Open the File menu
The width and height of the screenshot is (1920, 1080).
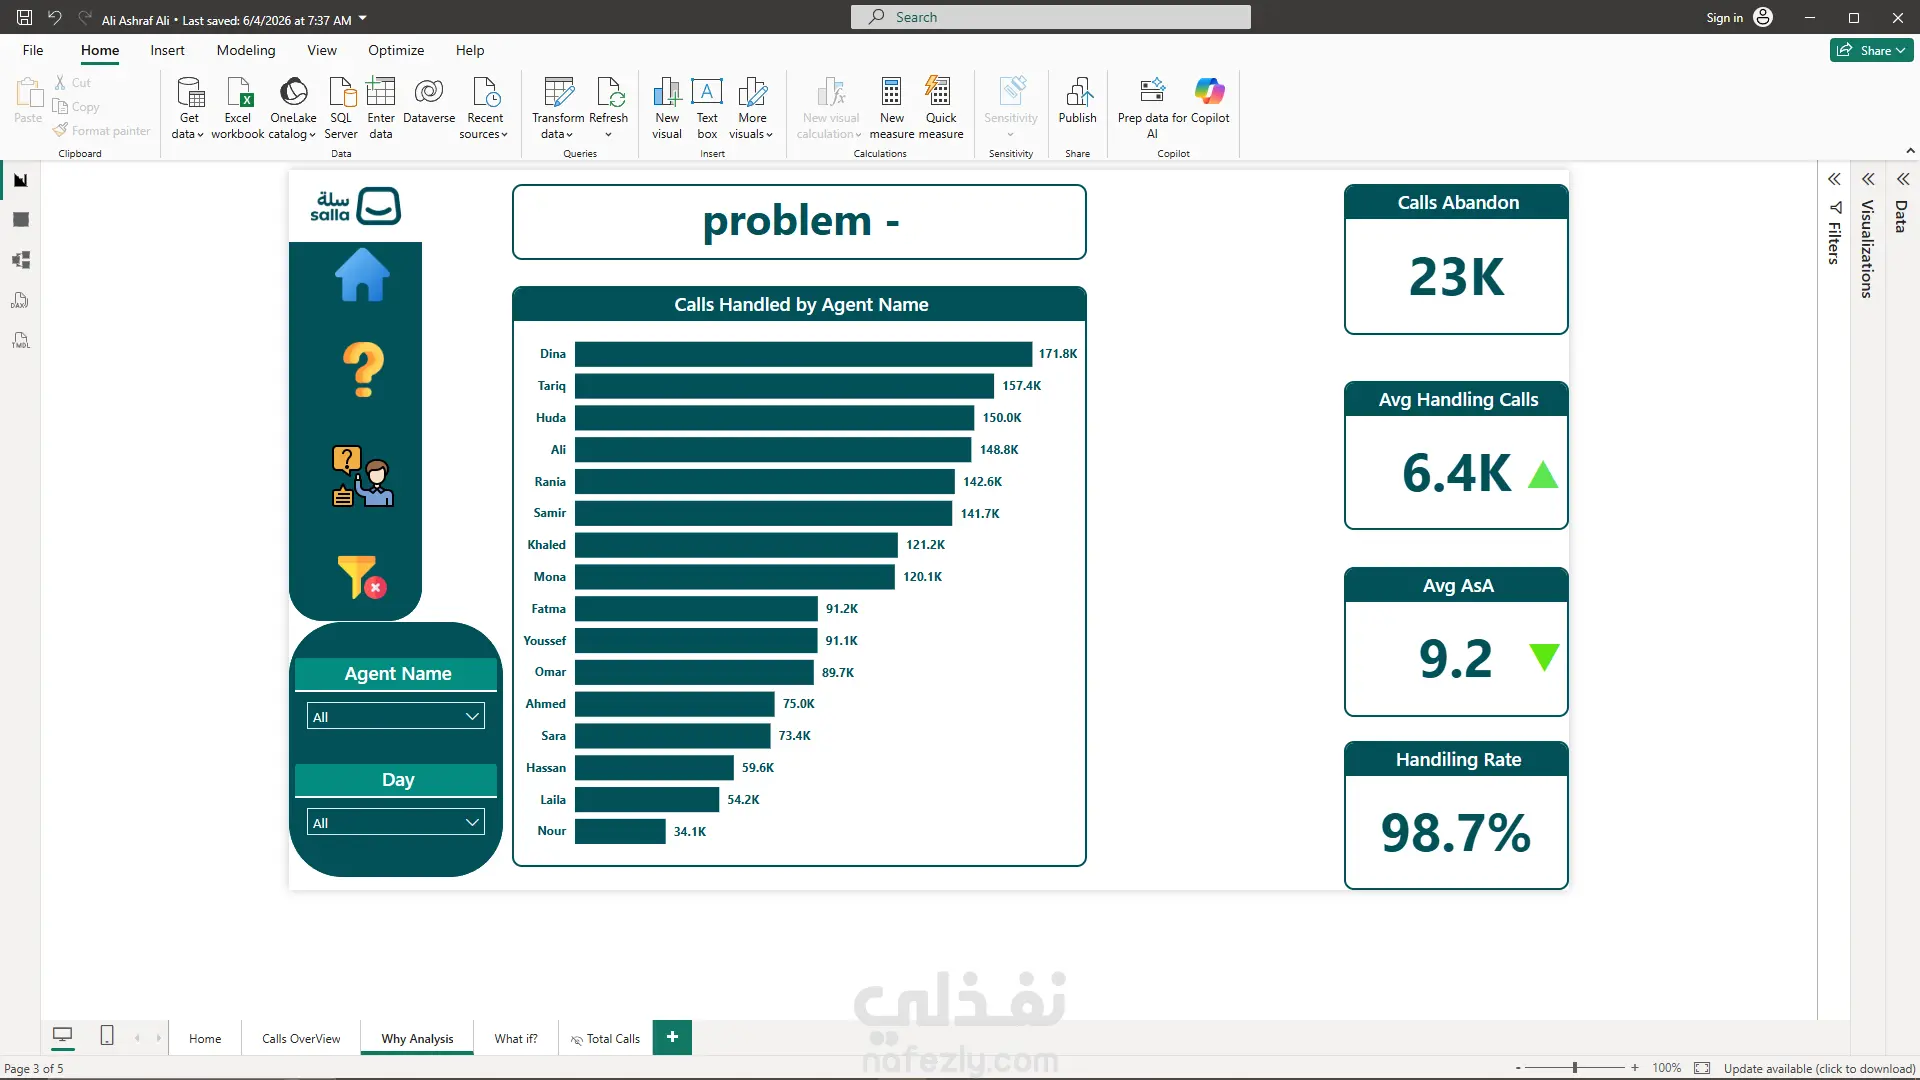33,50
